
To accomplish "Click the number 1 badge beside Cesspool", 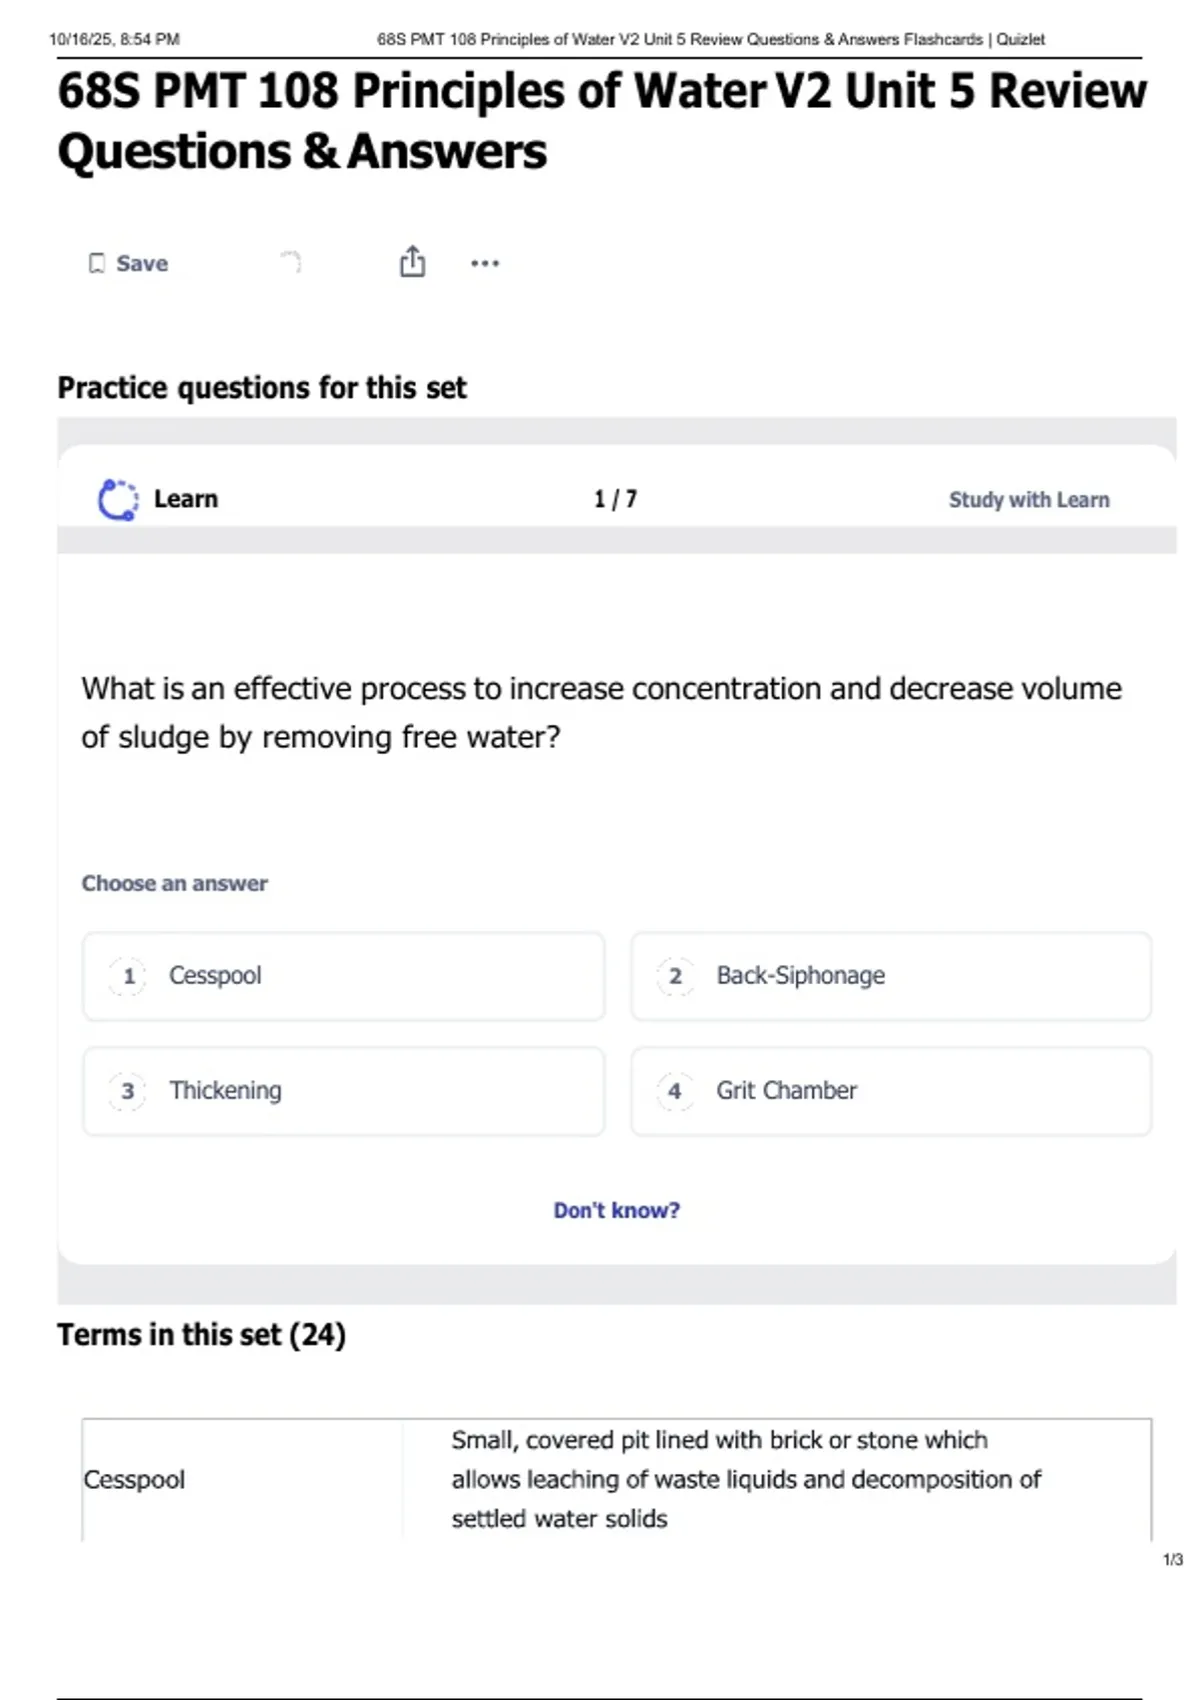I will point(128,976).
